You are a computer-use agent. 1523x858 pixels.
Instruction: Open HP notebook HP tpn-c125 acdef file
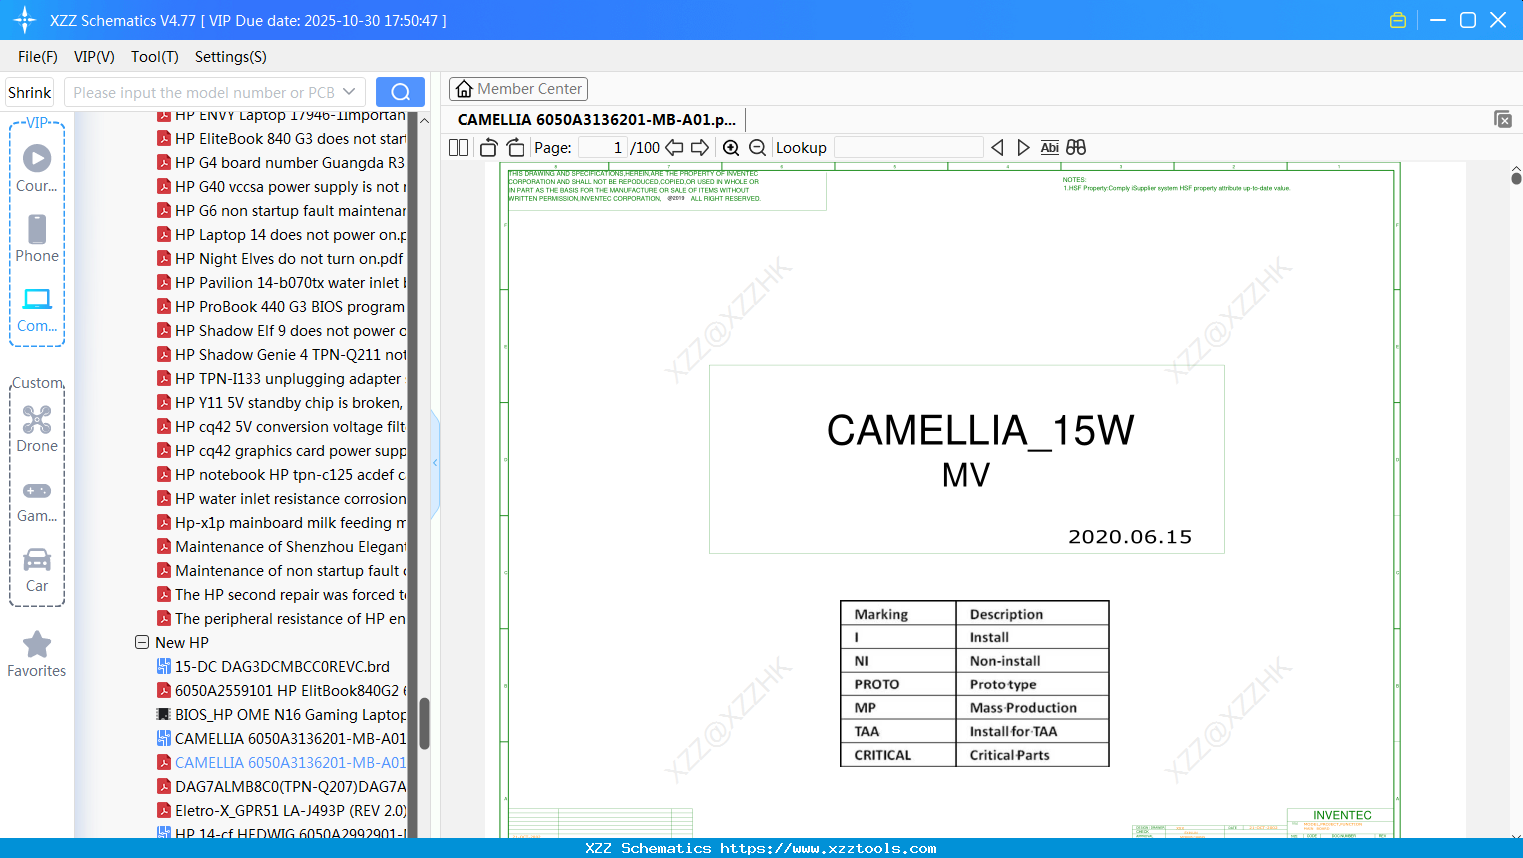coord(282,475)
